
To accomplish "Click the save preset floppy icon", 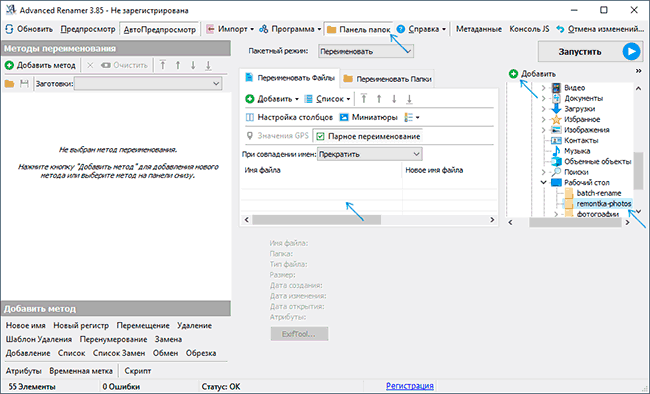I will point(24,84).
